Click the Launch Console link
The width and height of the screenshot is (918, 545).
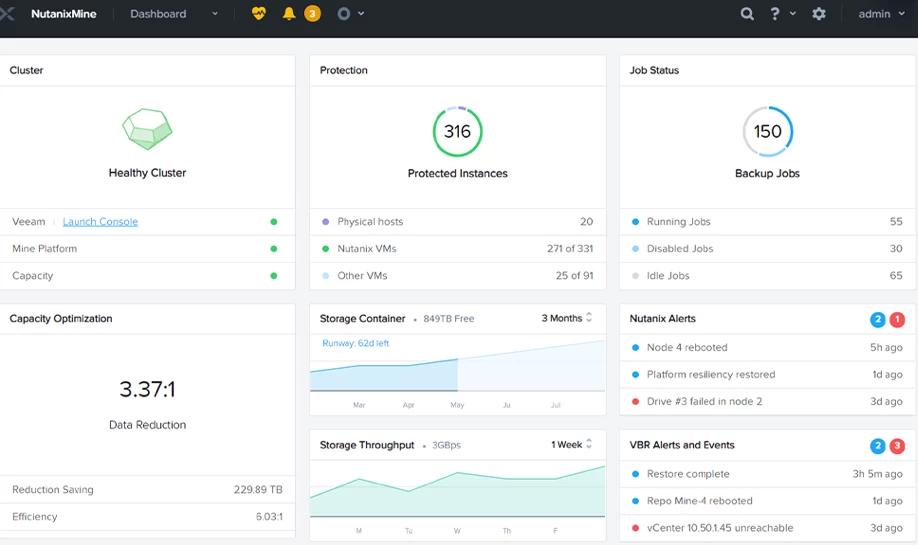tap(100, 222)
